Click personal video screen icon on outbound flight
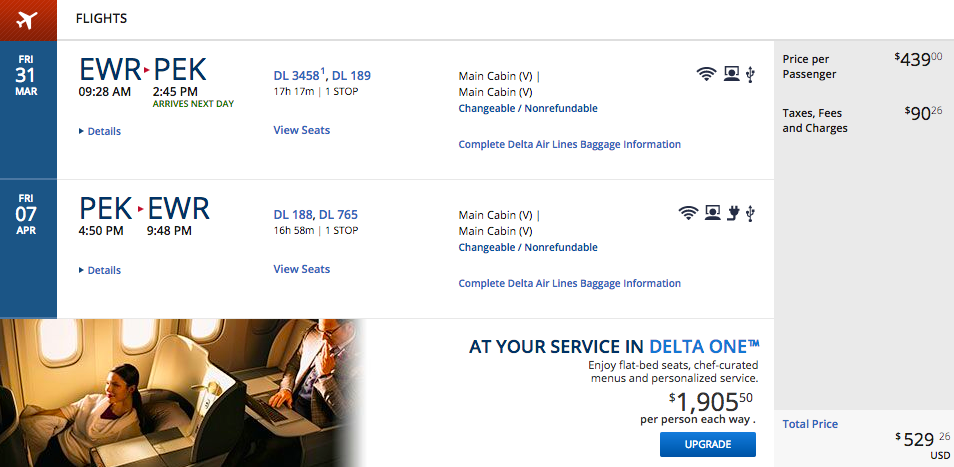 point(731,74)
